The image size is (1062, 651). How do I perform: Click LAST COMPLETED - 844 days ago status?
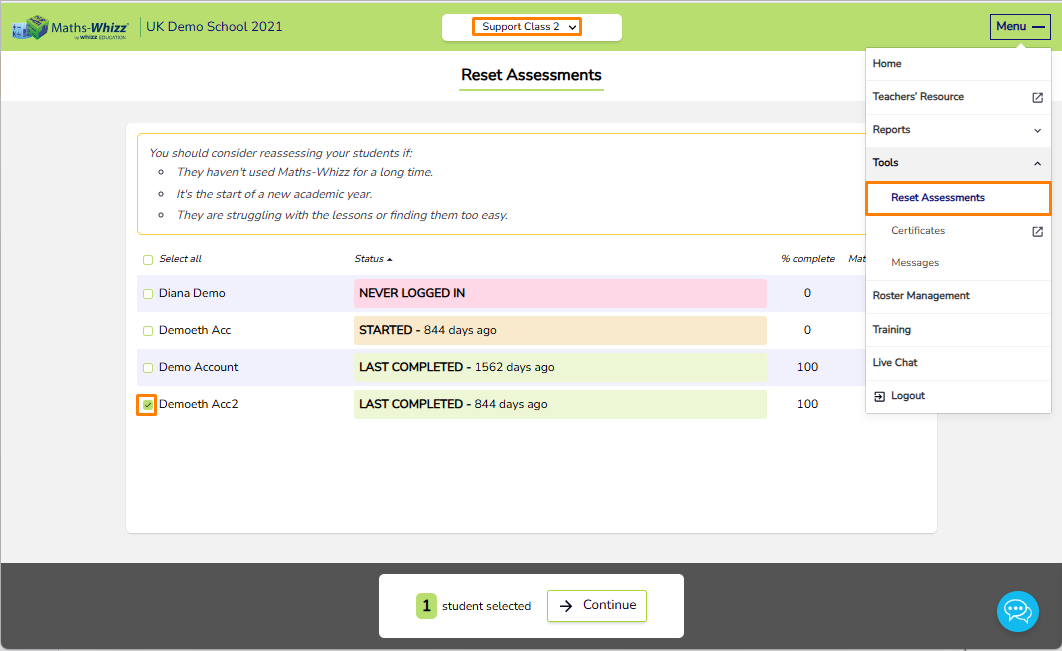pyautogui.click(x=560, y=404)
